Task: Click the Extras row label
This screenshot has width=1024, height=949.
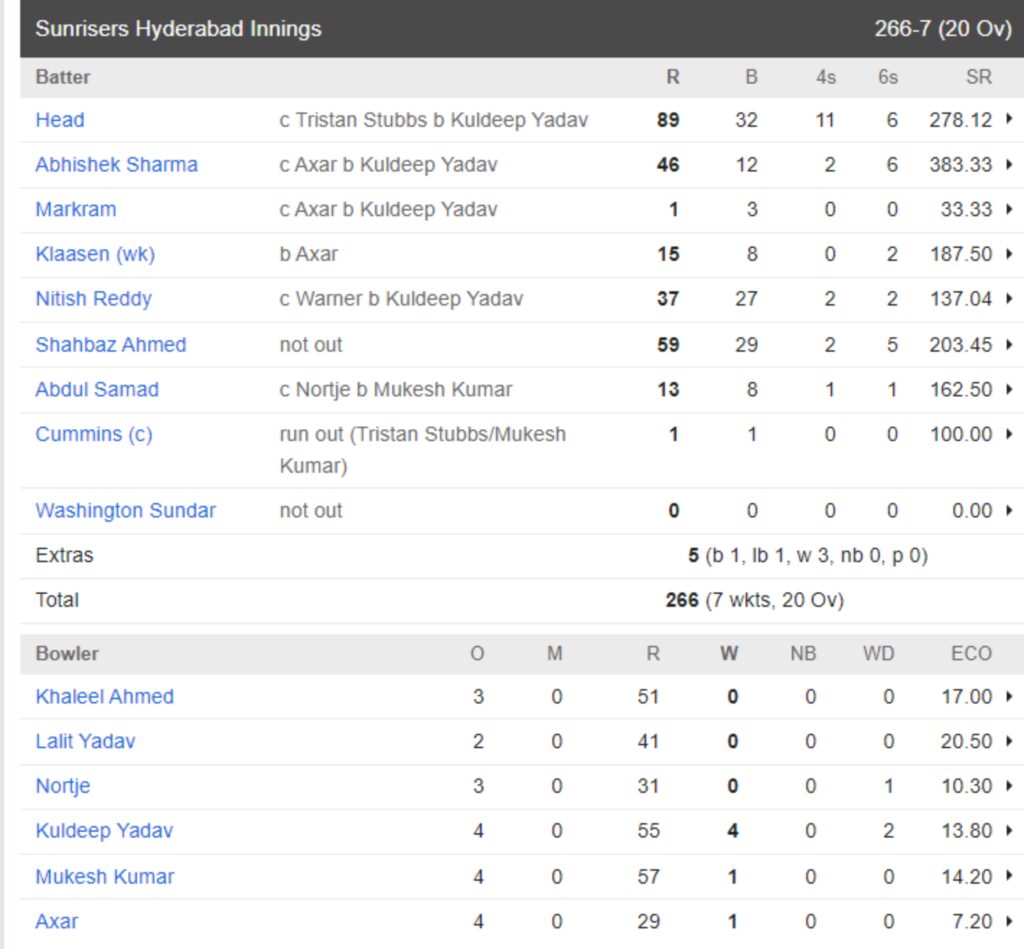Action: pyautogui.click(x=65, y=556)
